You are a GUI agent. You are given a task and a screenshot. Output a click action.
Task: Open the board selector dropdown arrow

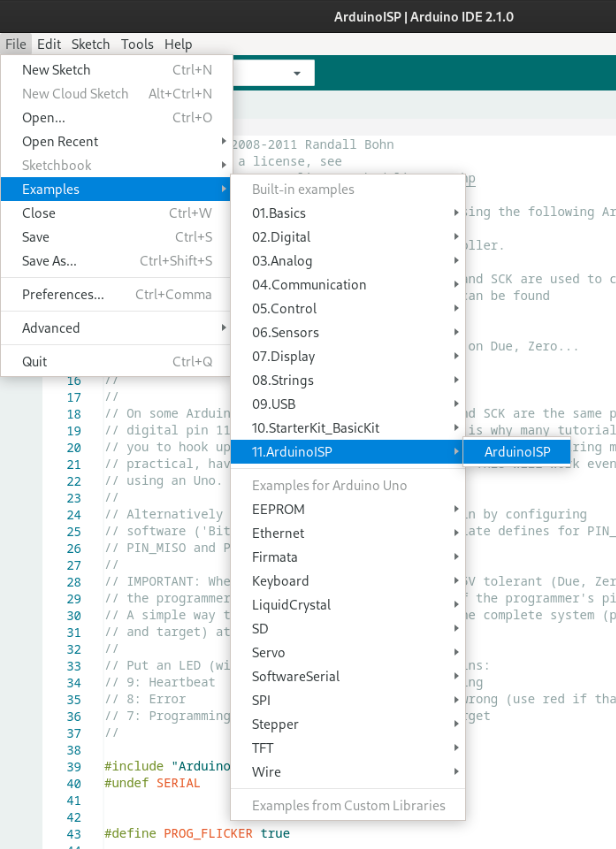[297, 73]
